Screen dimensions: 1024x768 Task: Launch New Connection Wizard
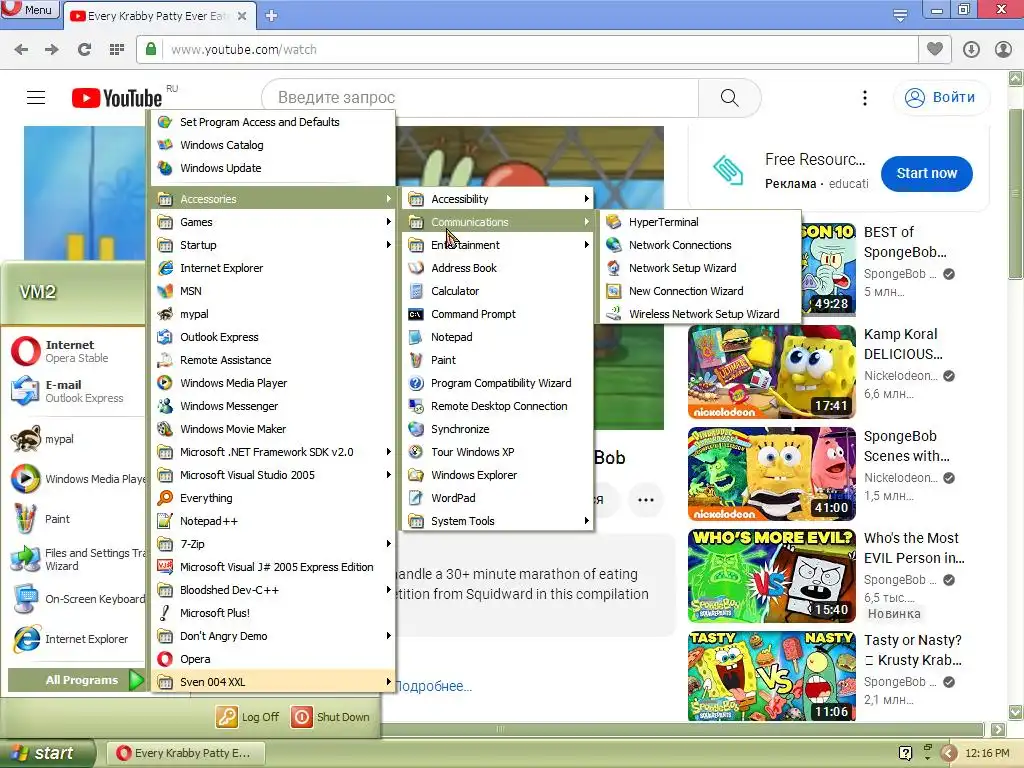point(699,291)
